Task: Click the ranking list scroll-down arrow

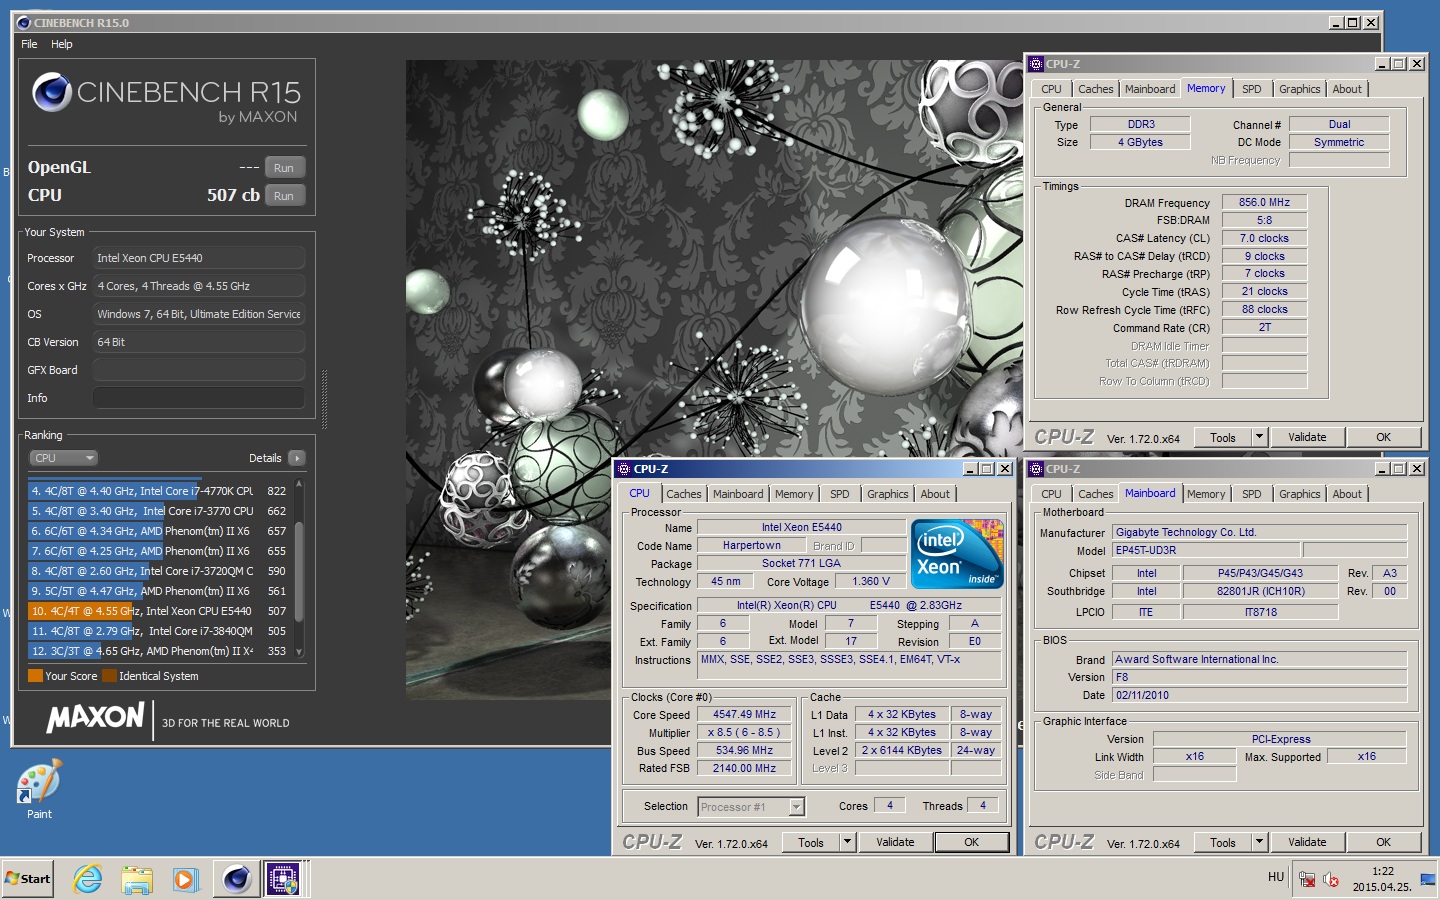Action: point(298,652)
